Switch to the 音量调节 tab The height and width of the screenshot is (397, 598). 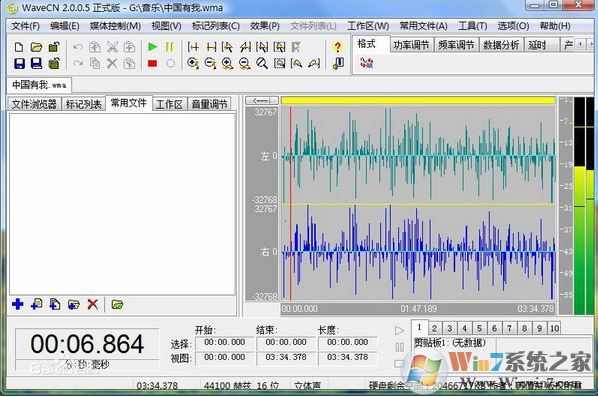(x=209, y=104)
